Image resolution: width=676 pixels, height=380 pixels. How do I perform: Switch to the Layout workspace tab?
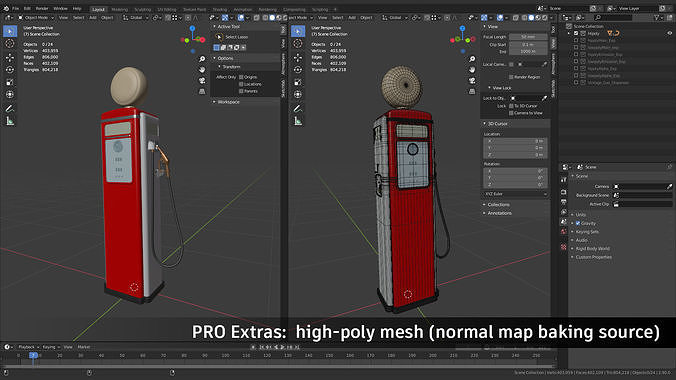(98, 9)
